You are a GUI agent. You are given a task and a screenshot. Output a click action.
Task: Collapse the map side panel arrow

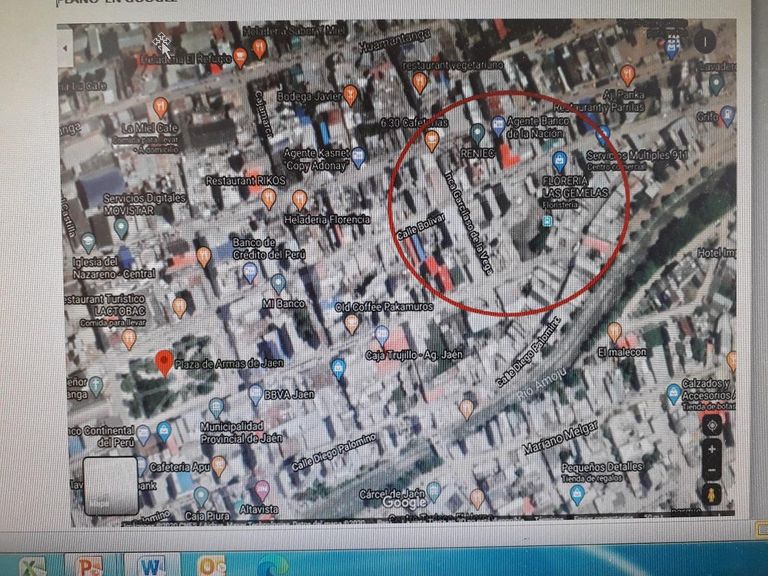point(65,48)
